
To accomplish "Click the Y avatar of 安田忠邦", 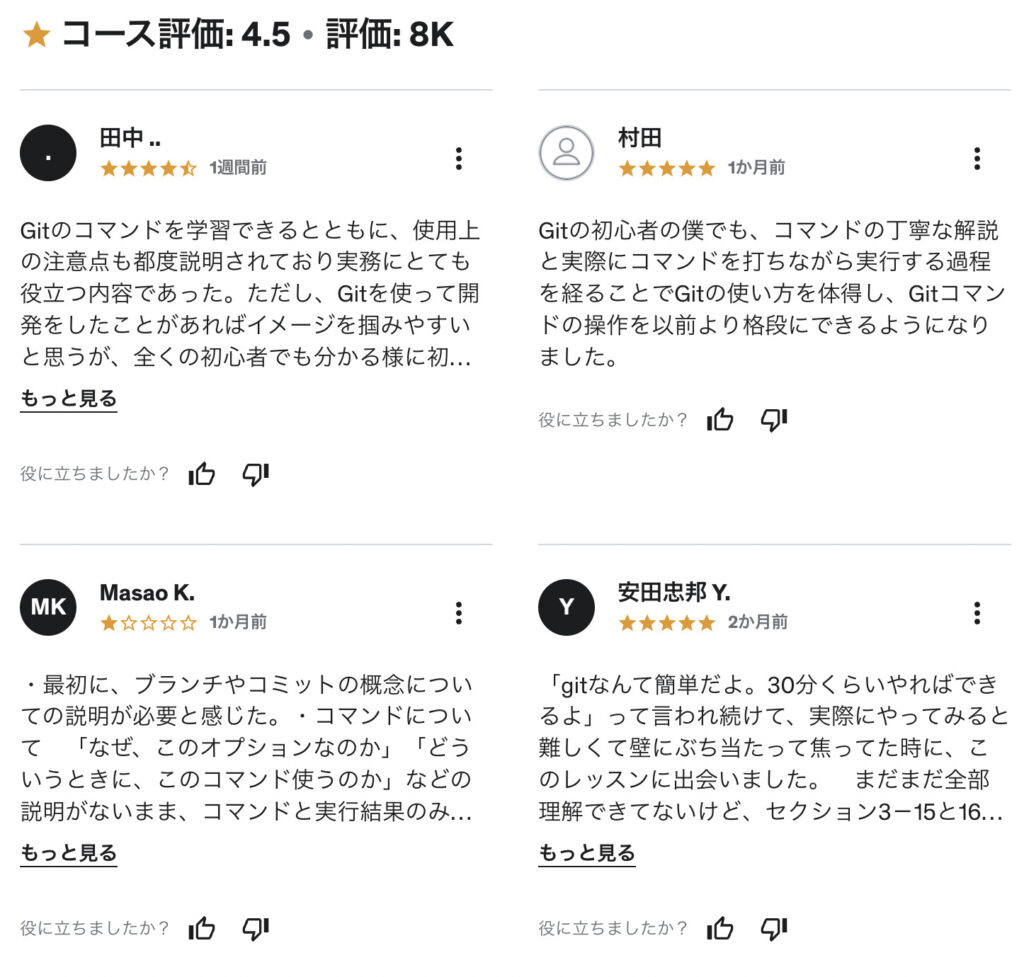I will click(566, 607).
